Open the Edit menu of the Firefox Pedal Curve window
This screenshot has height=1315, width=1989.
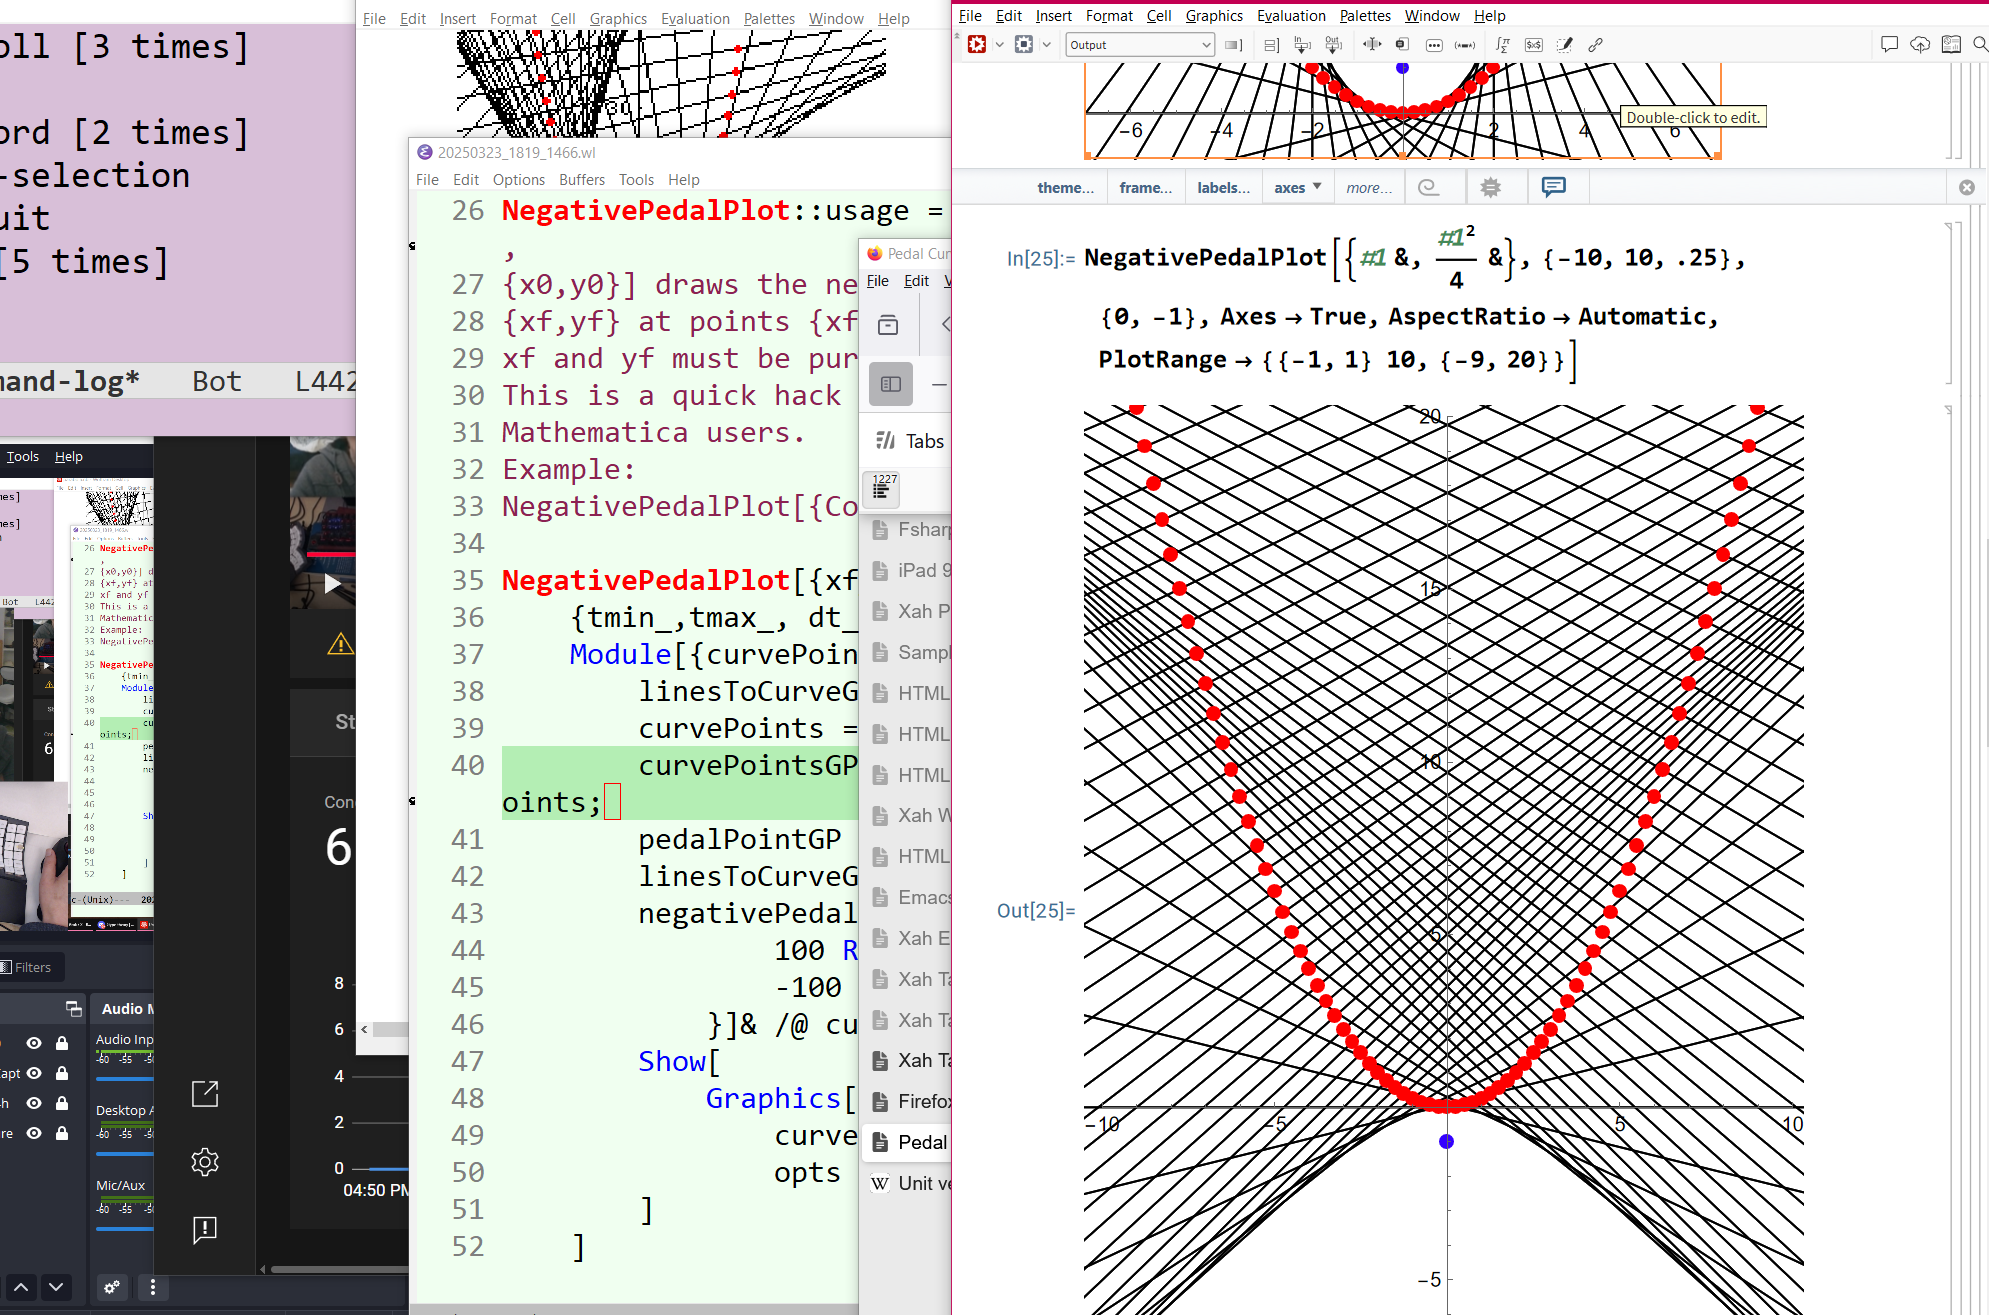click(916, 281)
